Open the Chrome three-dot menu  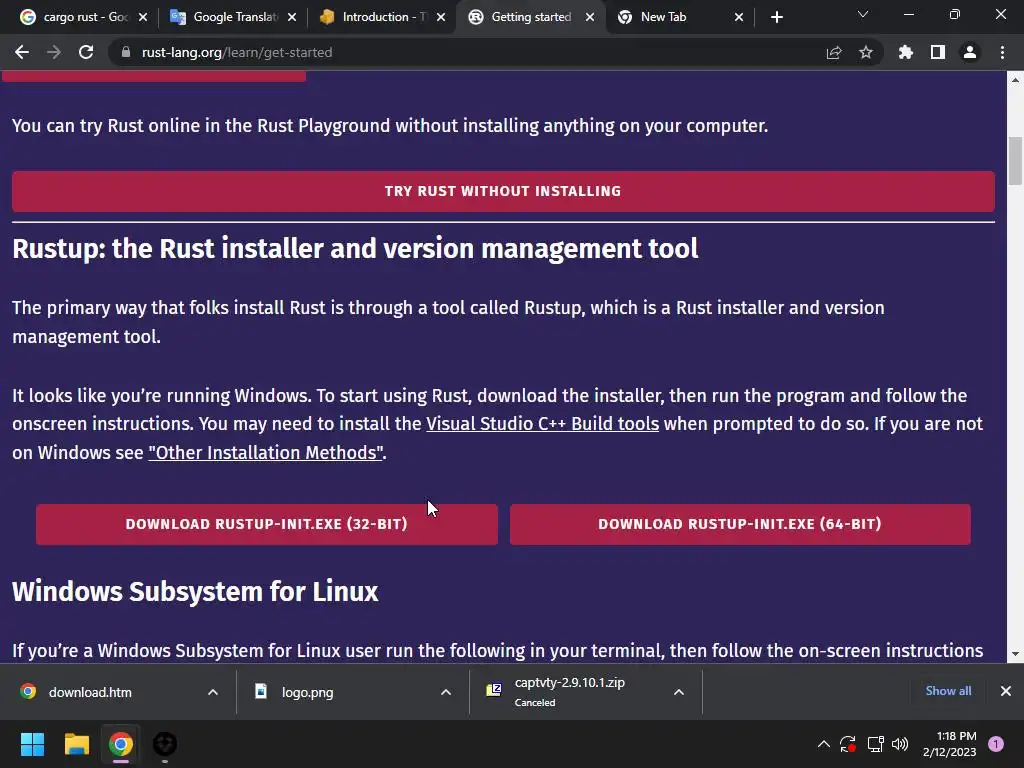click(x=1002, y=52)
